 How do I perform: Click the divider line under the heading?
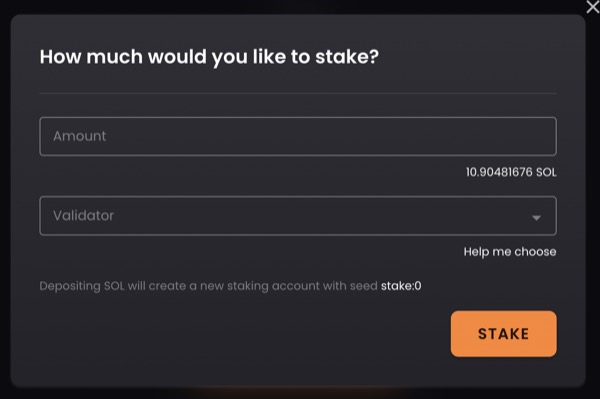(298, 93)
